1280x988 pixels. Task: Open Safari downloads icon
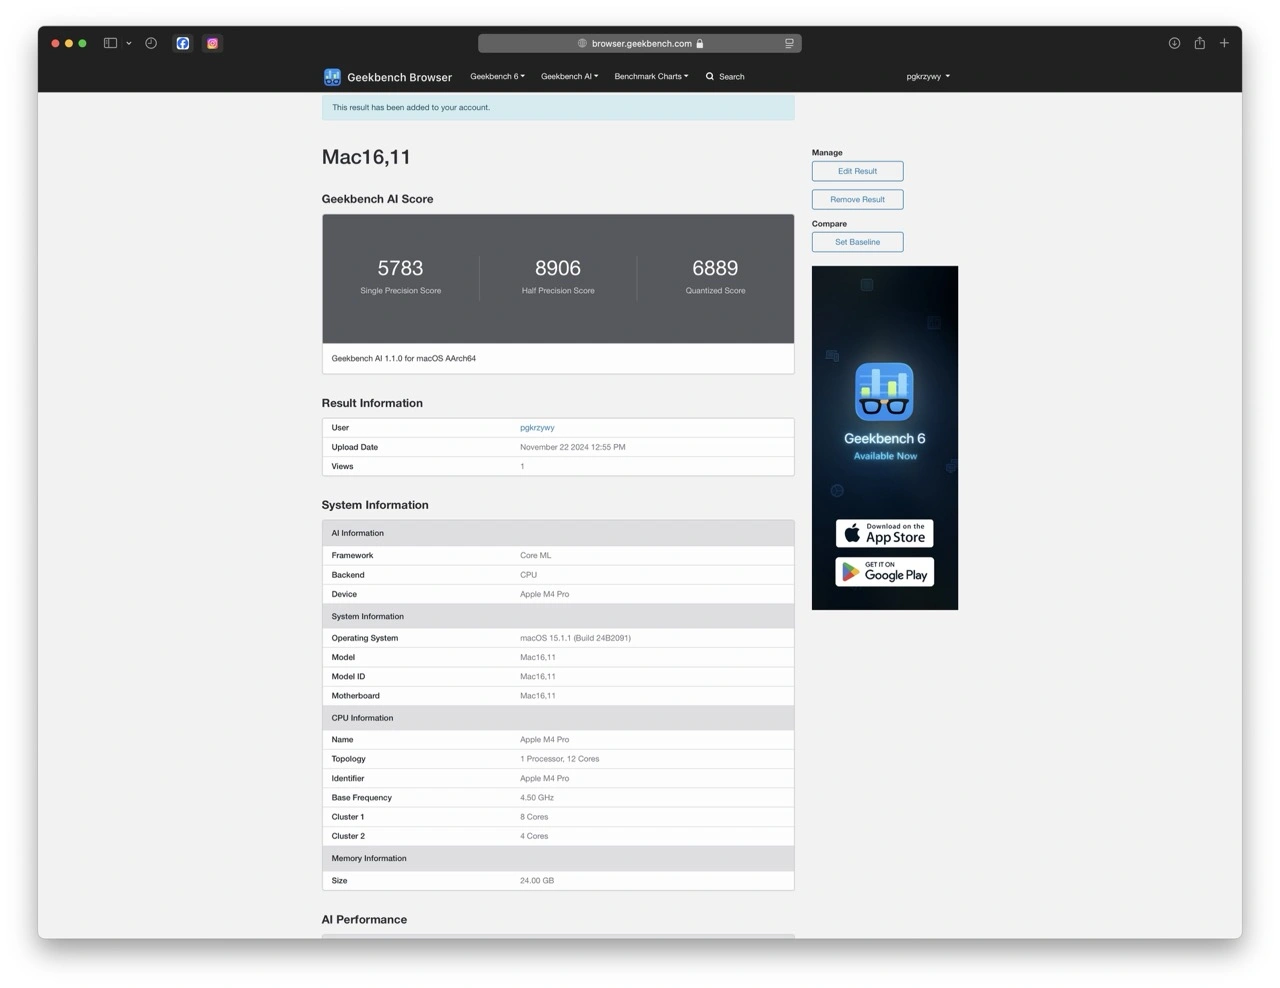point(1174,43)
